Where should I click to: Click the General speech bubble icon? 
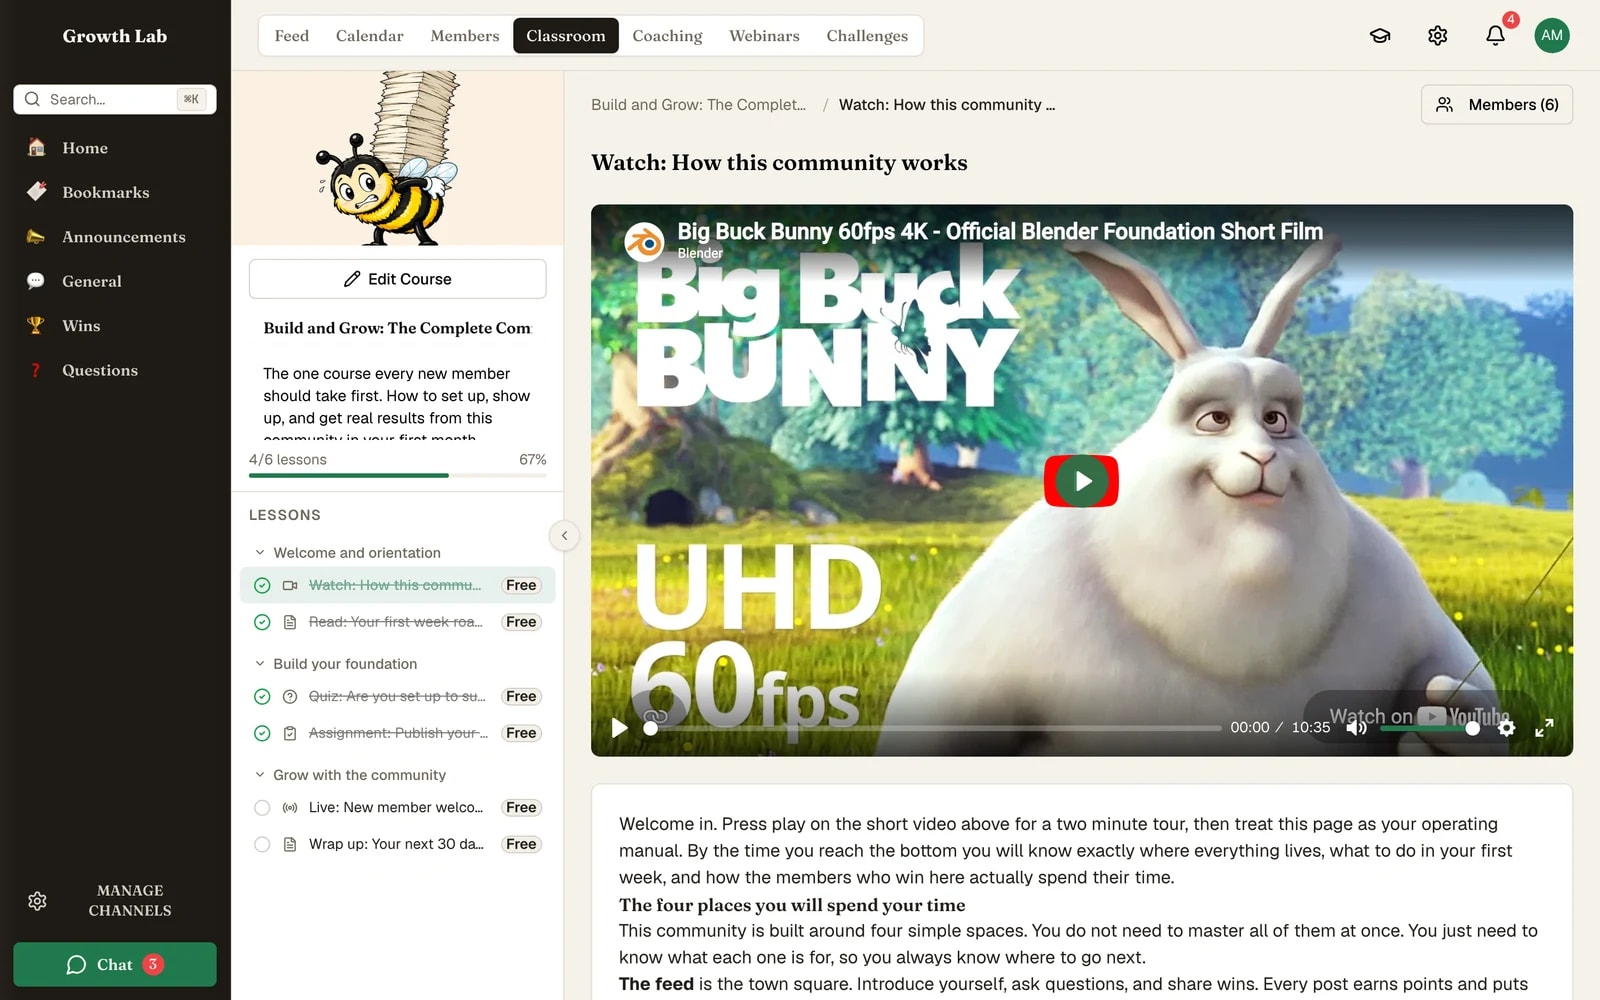click(36, 281)
